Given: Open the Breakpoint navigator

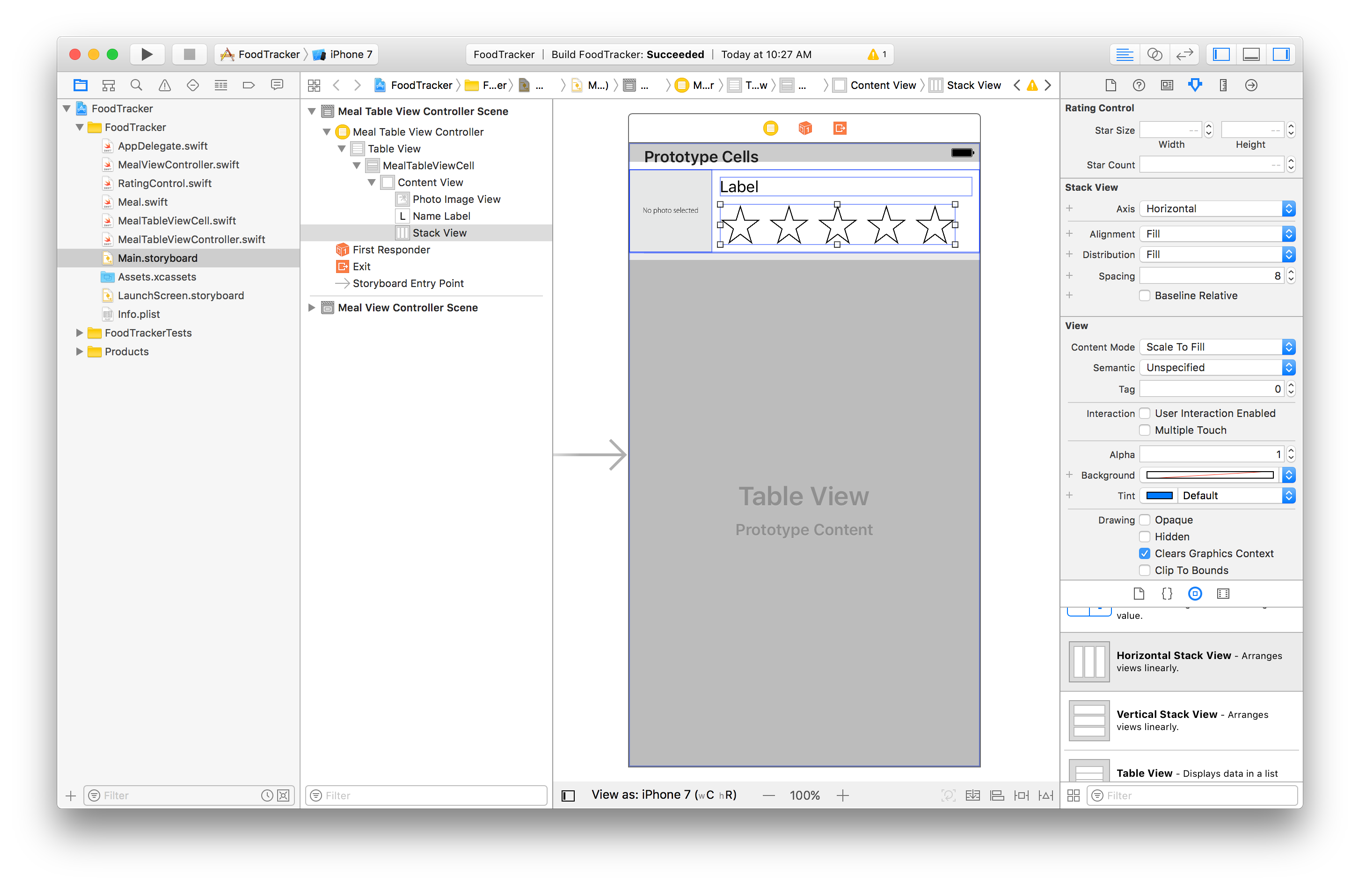Looking at the screenshot, I should pyautogui.click(x=249, y=85).
